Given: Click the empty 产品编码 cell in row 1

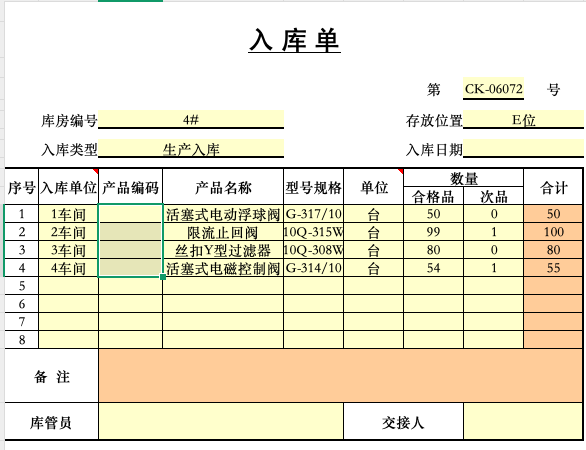Looking at the screenshot, I should coord(130,214).
